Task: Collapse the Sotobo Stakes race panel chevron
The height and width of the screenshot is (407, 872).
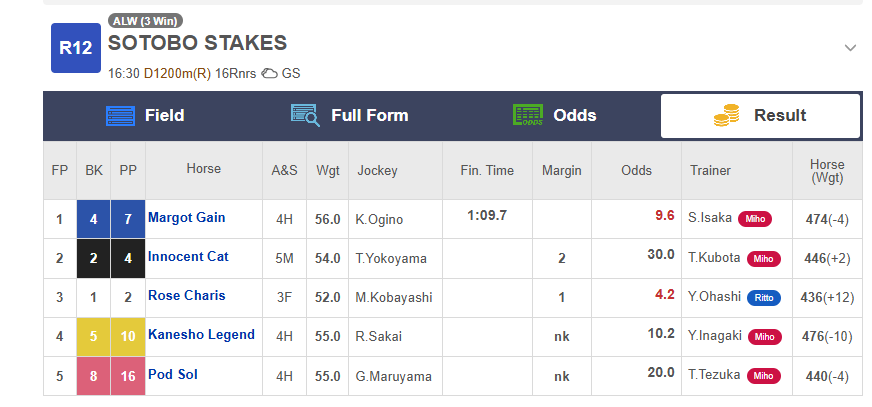Action: coord(850,48)
